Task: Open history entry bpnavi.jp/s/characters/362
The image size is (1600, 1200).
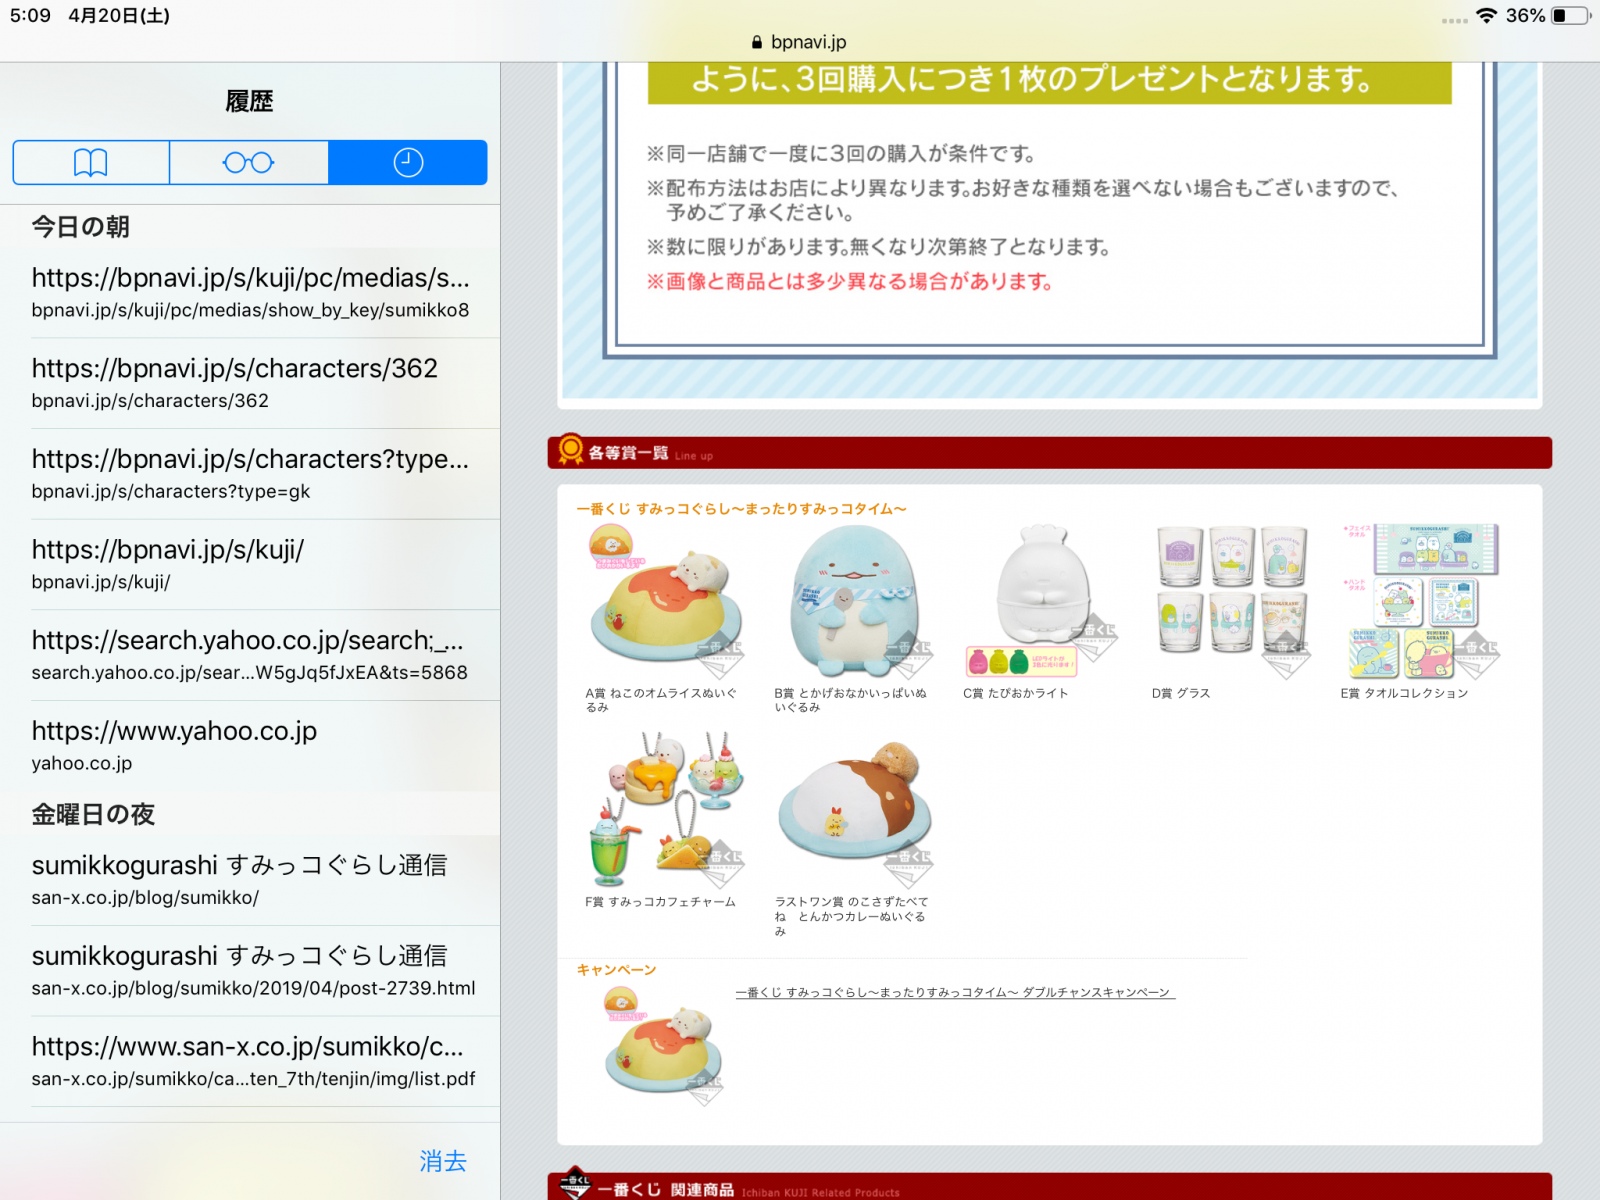Action: pyautogui.click(x=250, y=384)
